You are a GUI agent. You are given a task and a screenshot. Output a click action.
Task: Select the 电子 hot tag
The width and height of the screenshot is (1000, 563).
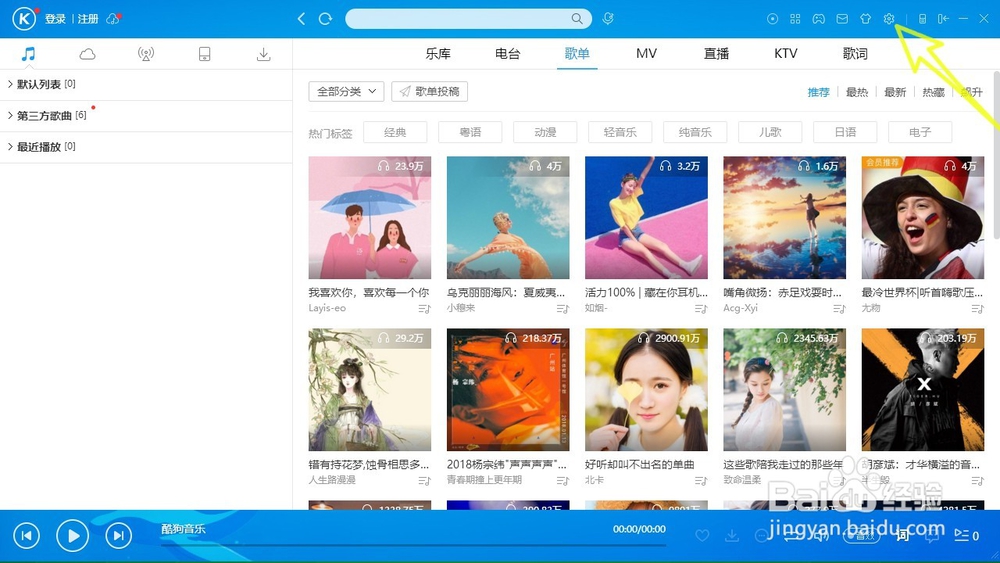point(920,132)
